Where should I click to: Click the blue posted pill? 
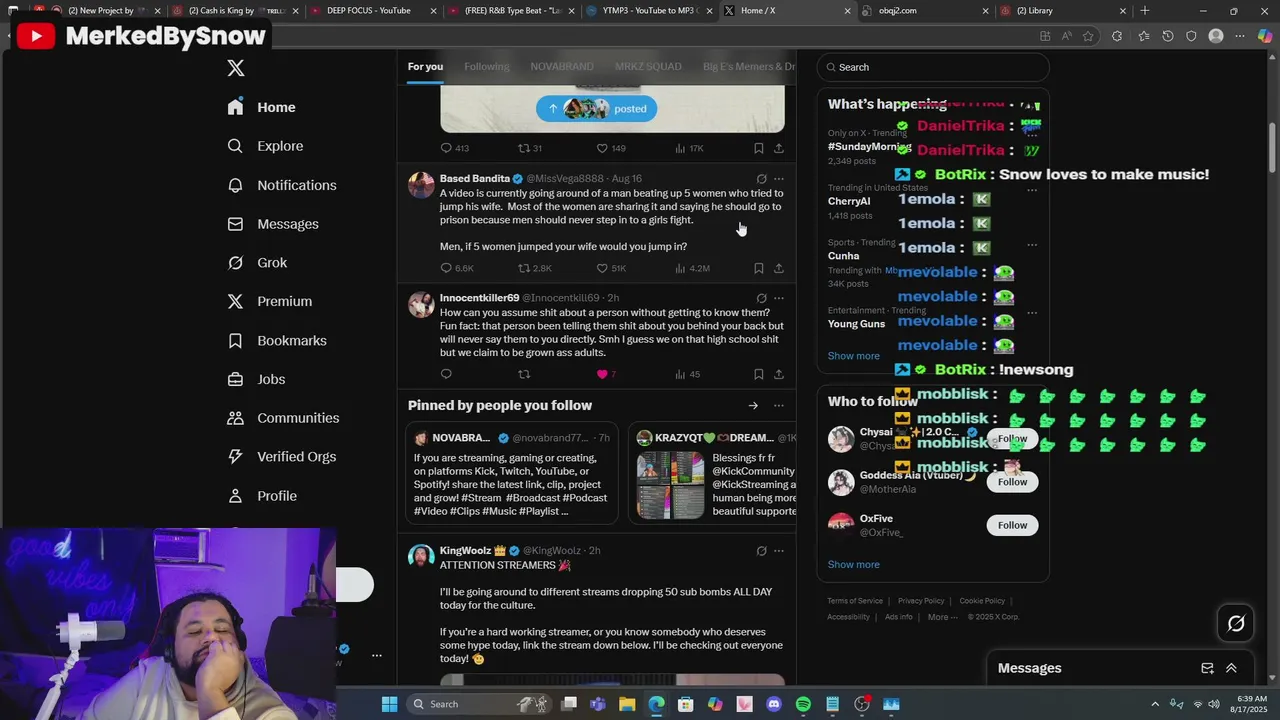point(596,108)
